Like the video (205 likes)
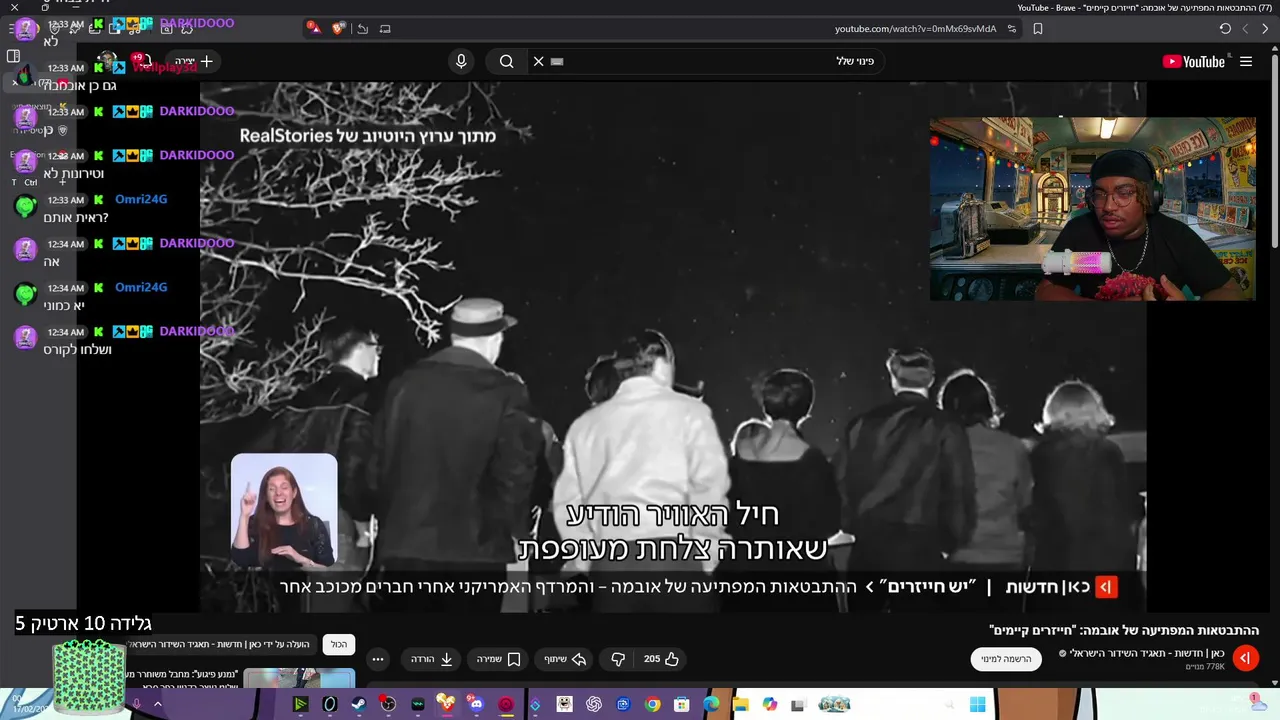Viewport: 1280px width, 720px height. point(661,659)
